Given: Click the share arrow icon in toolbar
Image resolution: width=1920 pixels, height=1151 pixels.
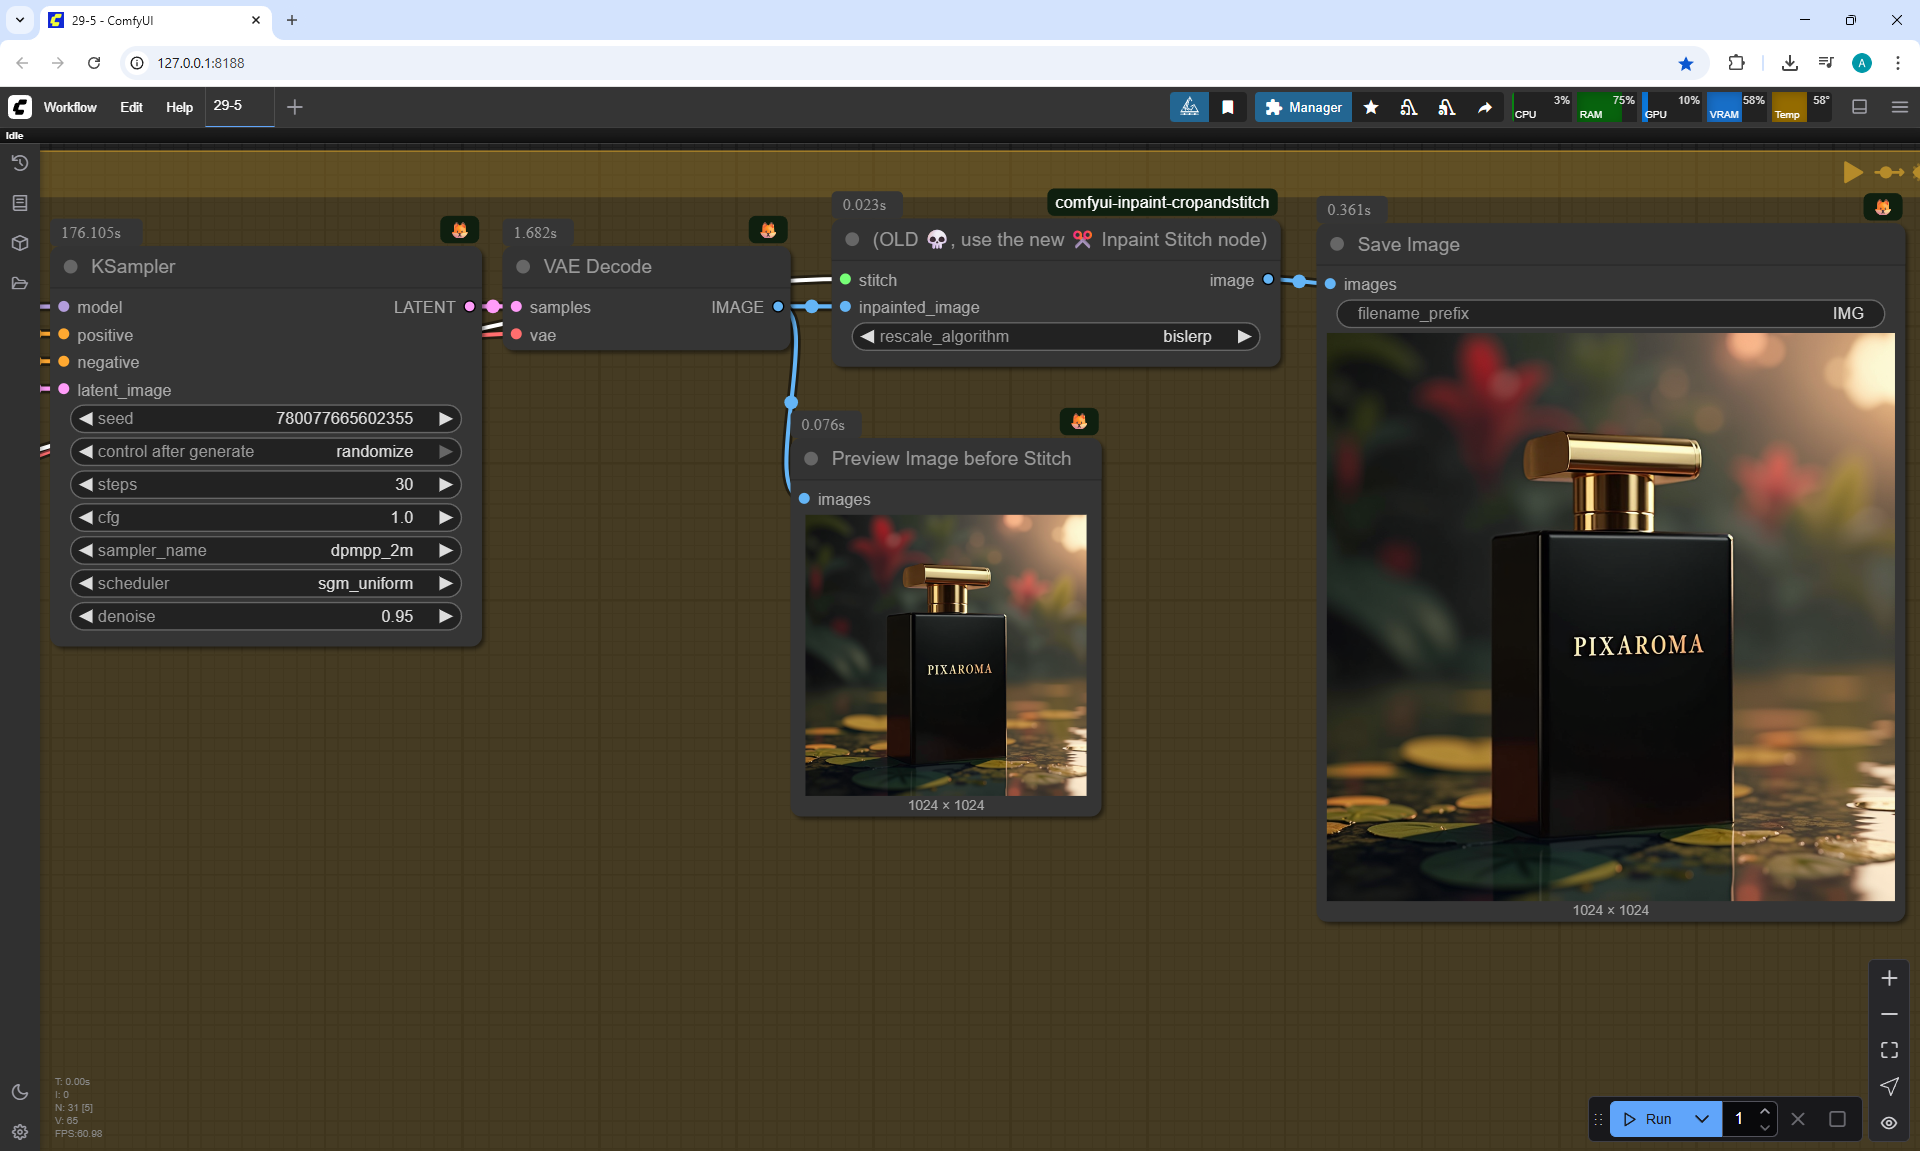Looking at the screenshot, I should [1485, 107].
